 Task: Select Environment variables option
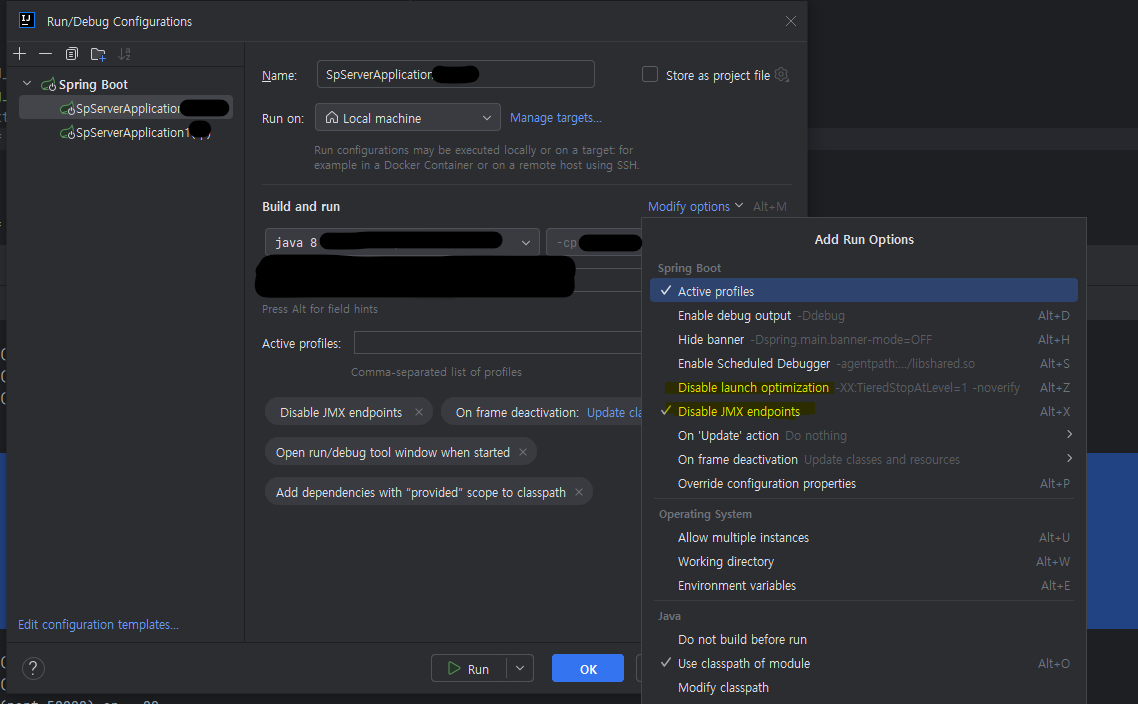tap(864, 586)
